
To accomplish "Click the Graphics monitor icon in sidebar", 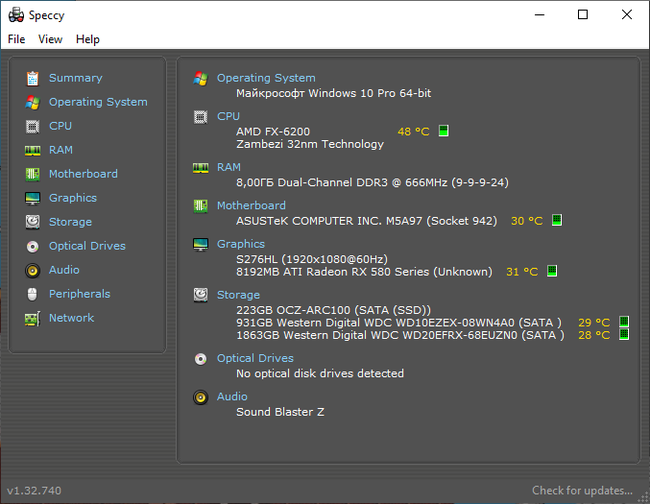I will (x=33, y=198).
